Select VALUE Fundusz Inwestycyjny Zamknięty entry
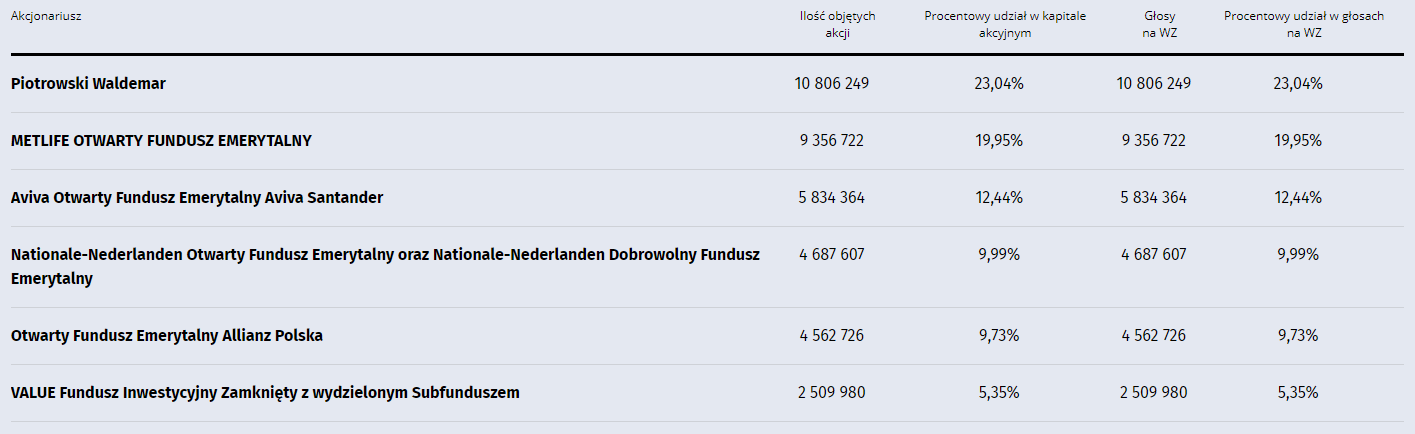Screen dimensions: 1415x434 265,393
